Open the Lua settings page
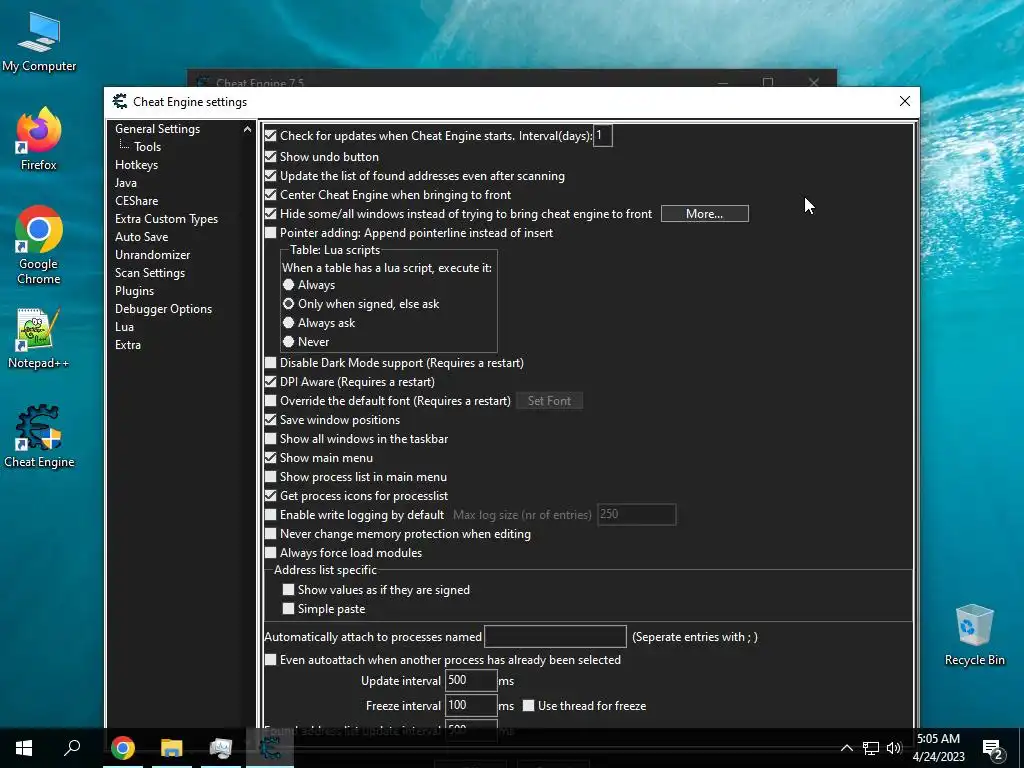The height and width of the screenshot is (768, 1024). click(124, 327)
